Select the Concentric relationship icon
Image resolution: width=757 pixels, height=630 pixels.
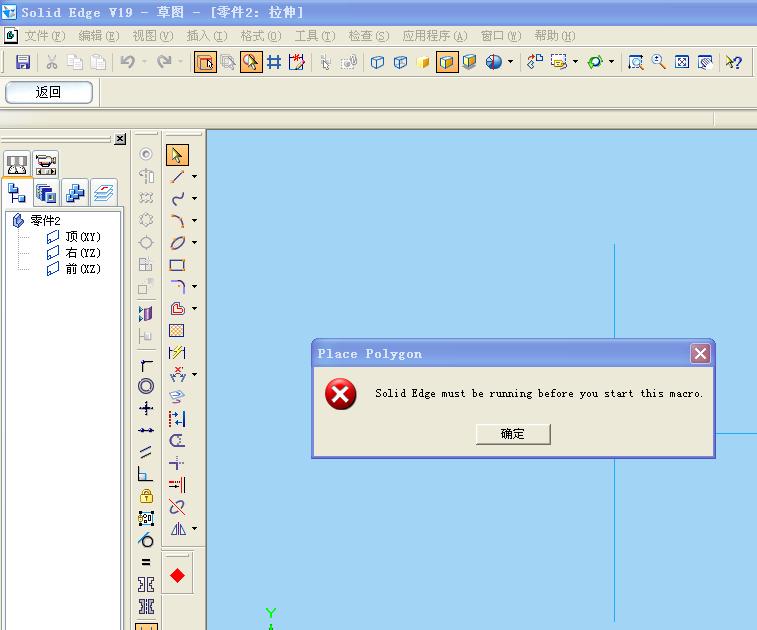tap(146, 386)
